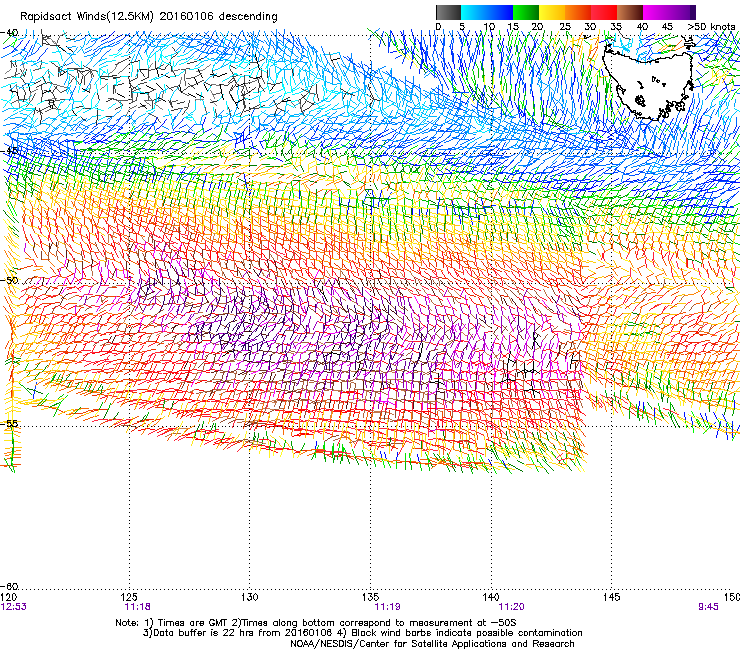
Task: Click the green 15-20 knots legend swatch
Action: pyautogui.click(x=526, y=12)
